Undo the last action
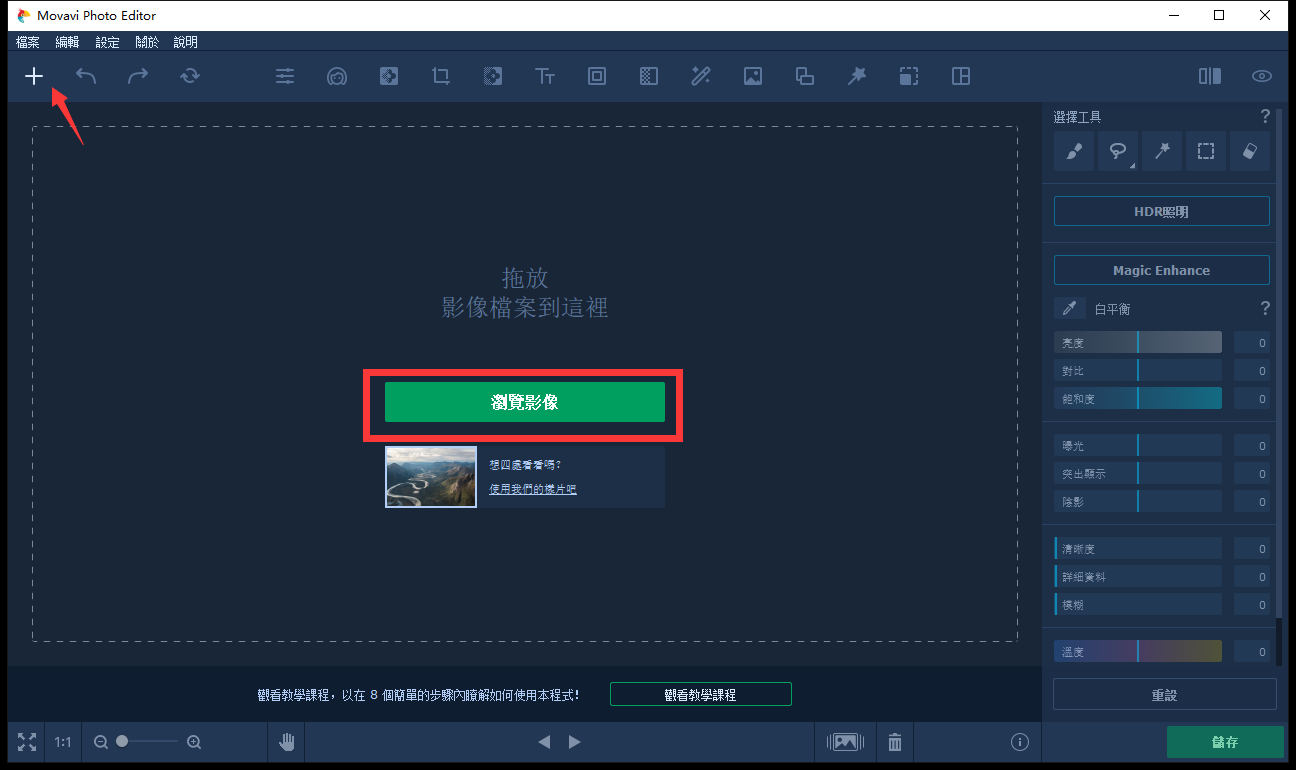The height and width of the screenshot is (770, 1296). (86, 76)
